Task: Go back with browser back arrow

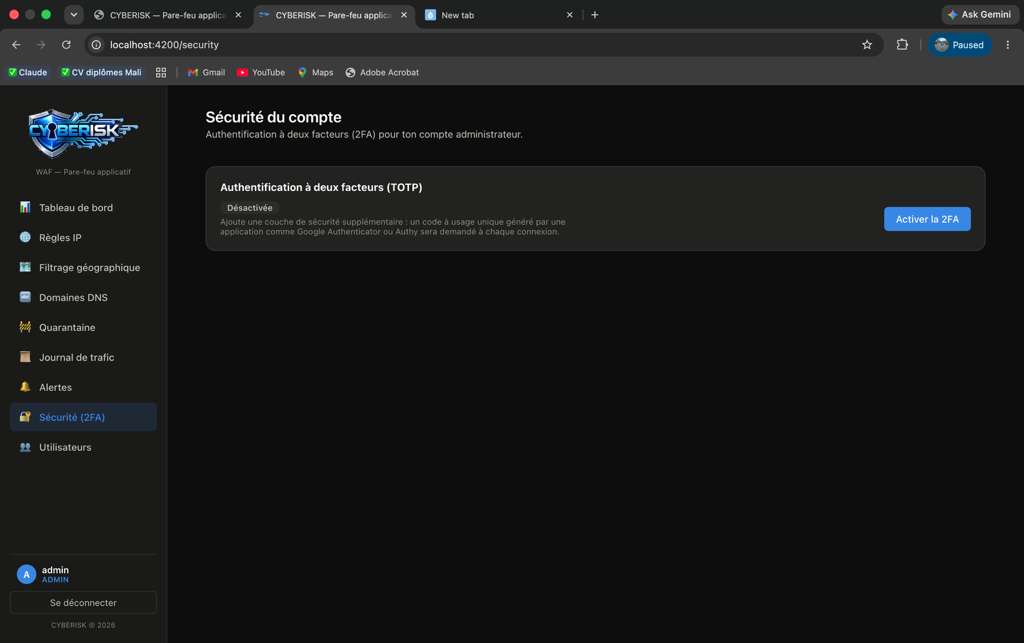Action: [16, 44]
